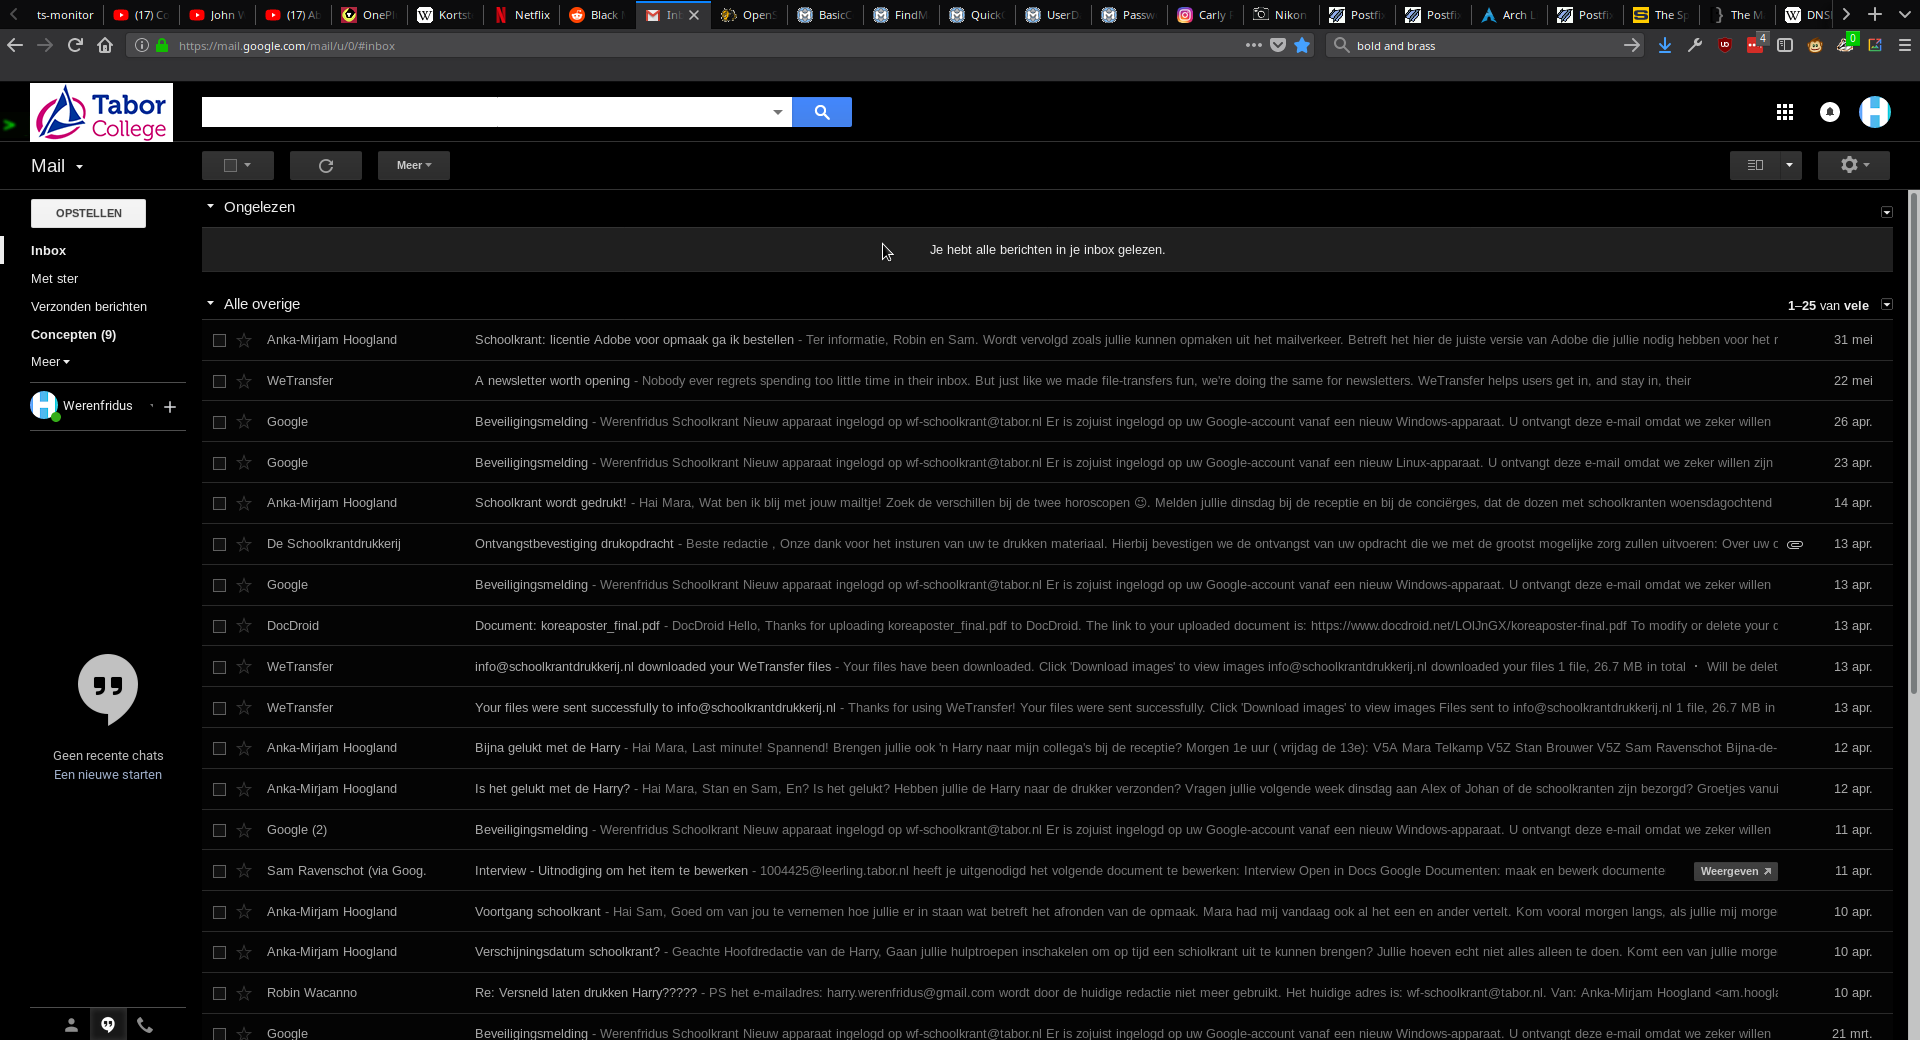Expand the Meer toolbar dropdown
Viewport: 1920px width, 1040px height.
[x=413, y=166]
